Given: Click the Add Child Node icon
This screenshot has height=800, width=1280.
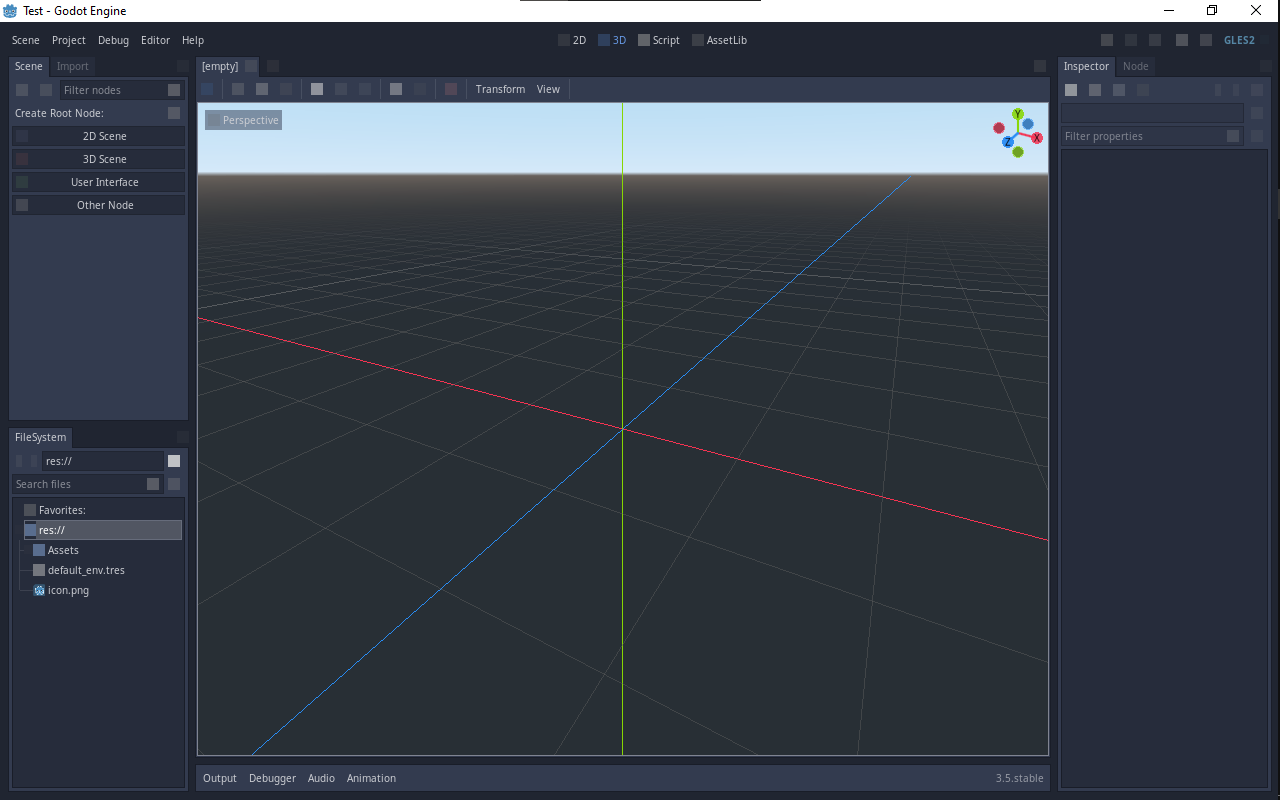Looking at the screenshot, I should 22,89.
